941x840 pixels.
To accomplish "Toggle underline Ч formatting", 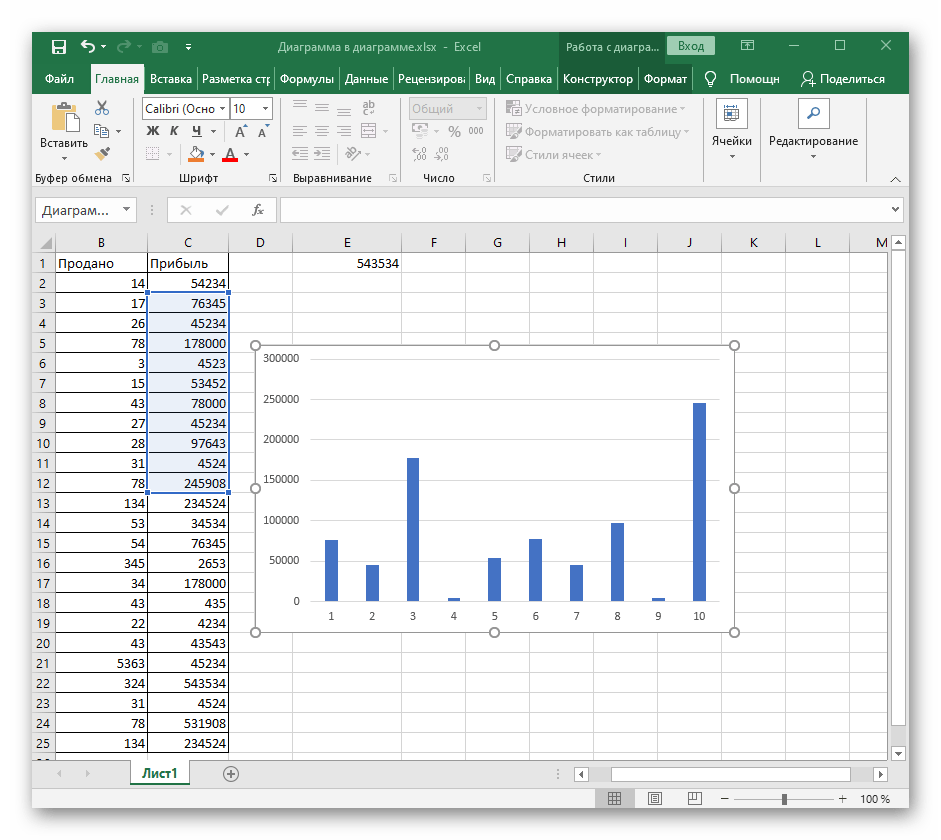I will (197, 131).
